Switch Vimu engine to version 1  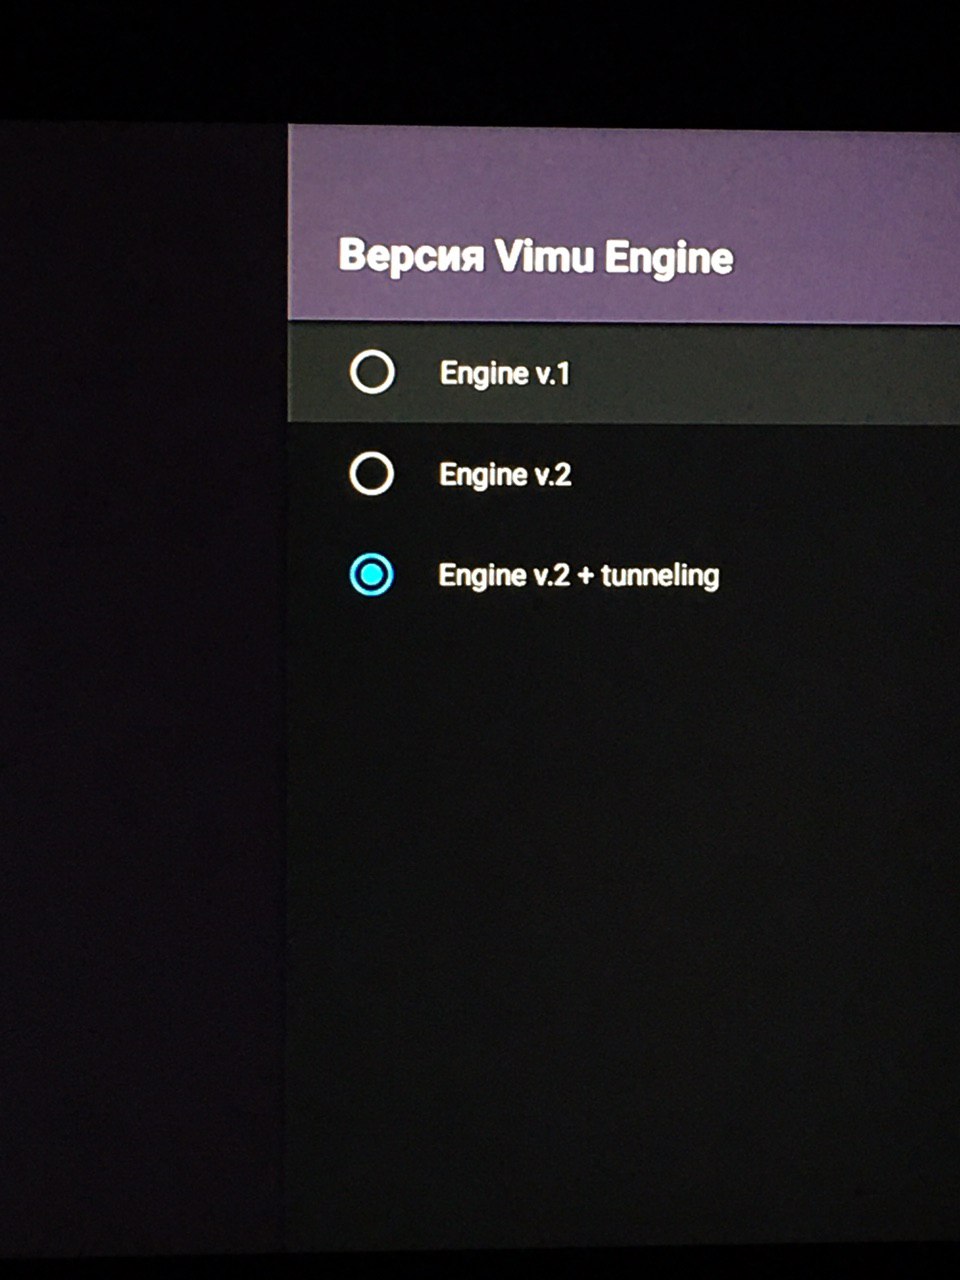[x=372, y=373]
